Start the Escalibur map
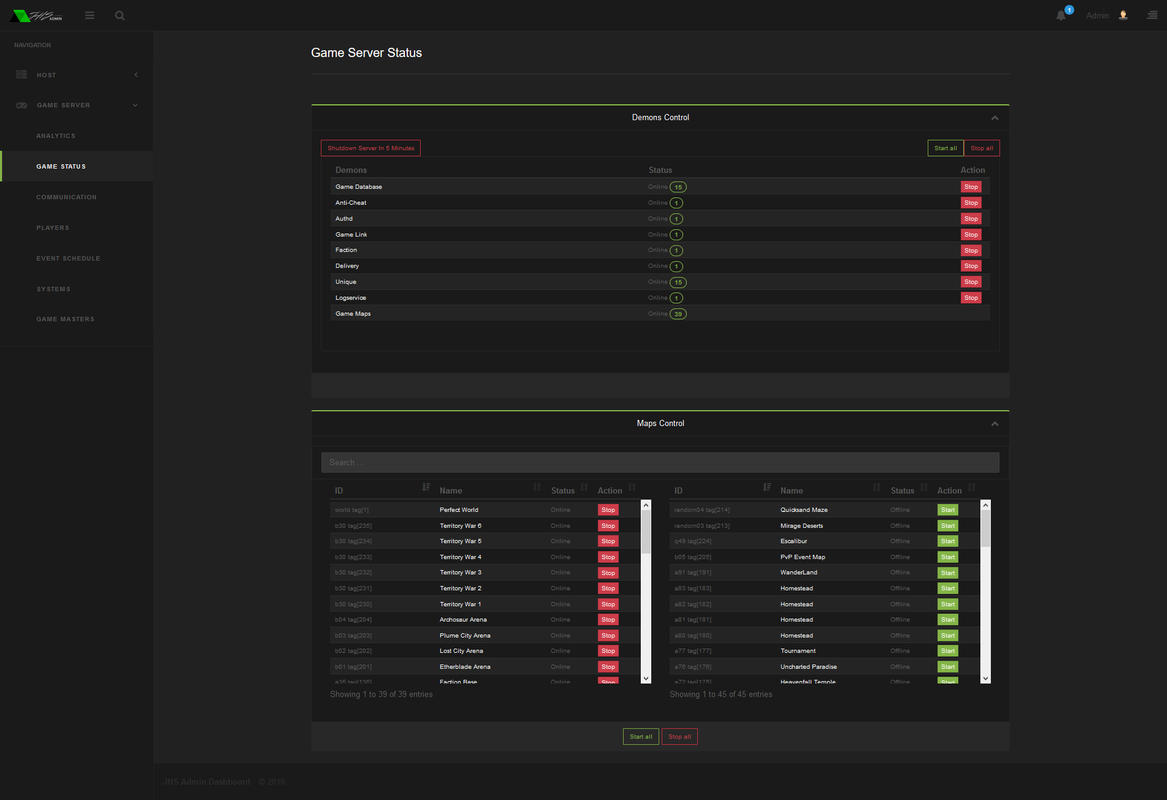 [947, 541]
